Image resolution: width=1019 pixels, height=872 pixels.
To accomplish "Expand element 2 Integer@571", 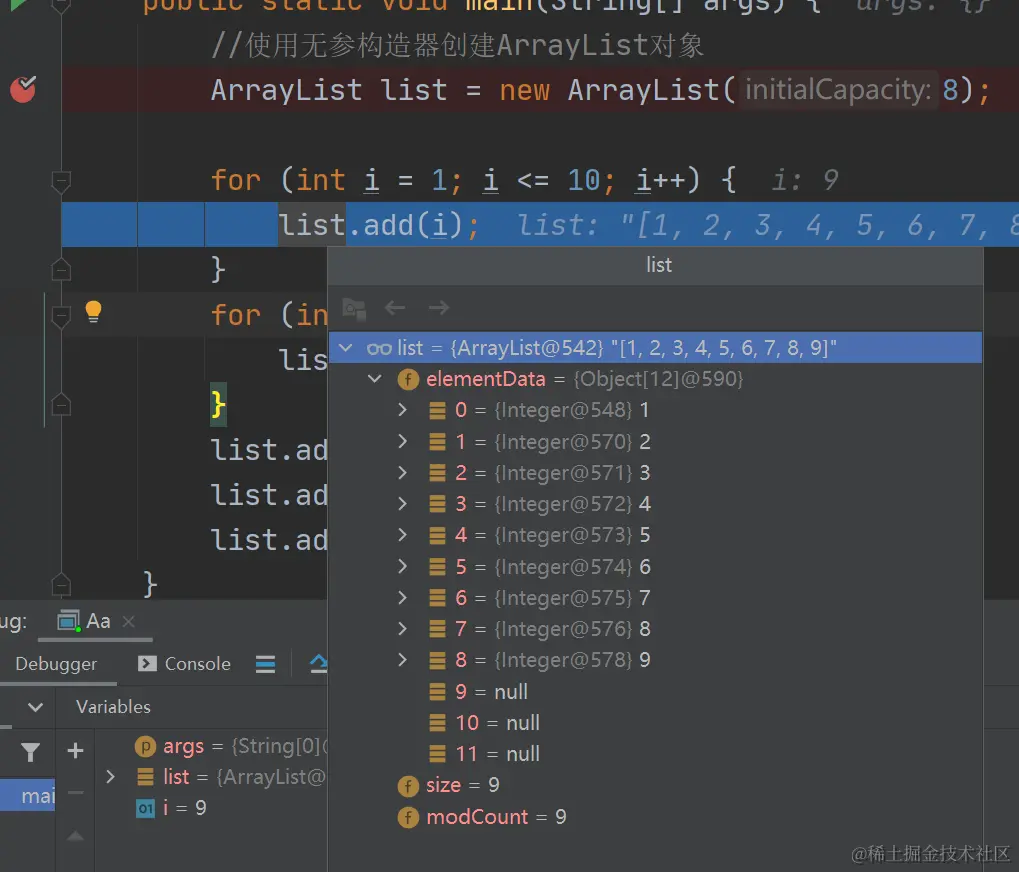I will [402, 472].
